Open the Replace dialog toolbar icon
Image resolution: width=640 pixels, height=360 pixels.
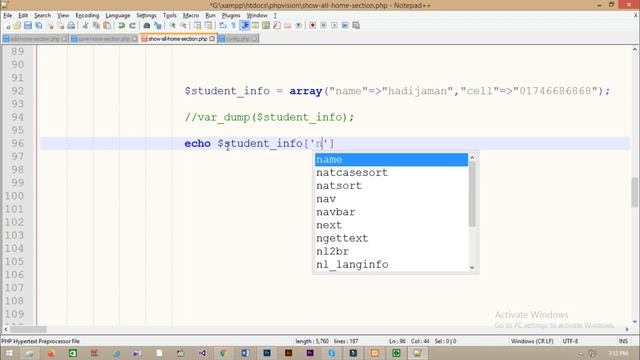pos(158,25)
